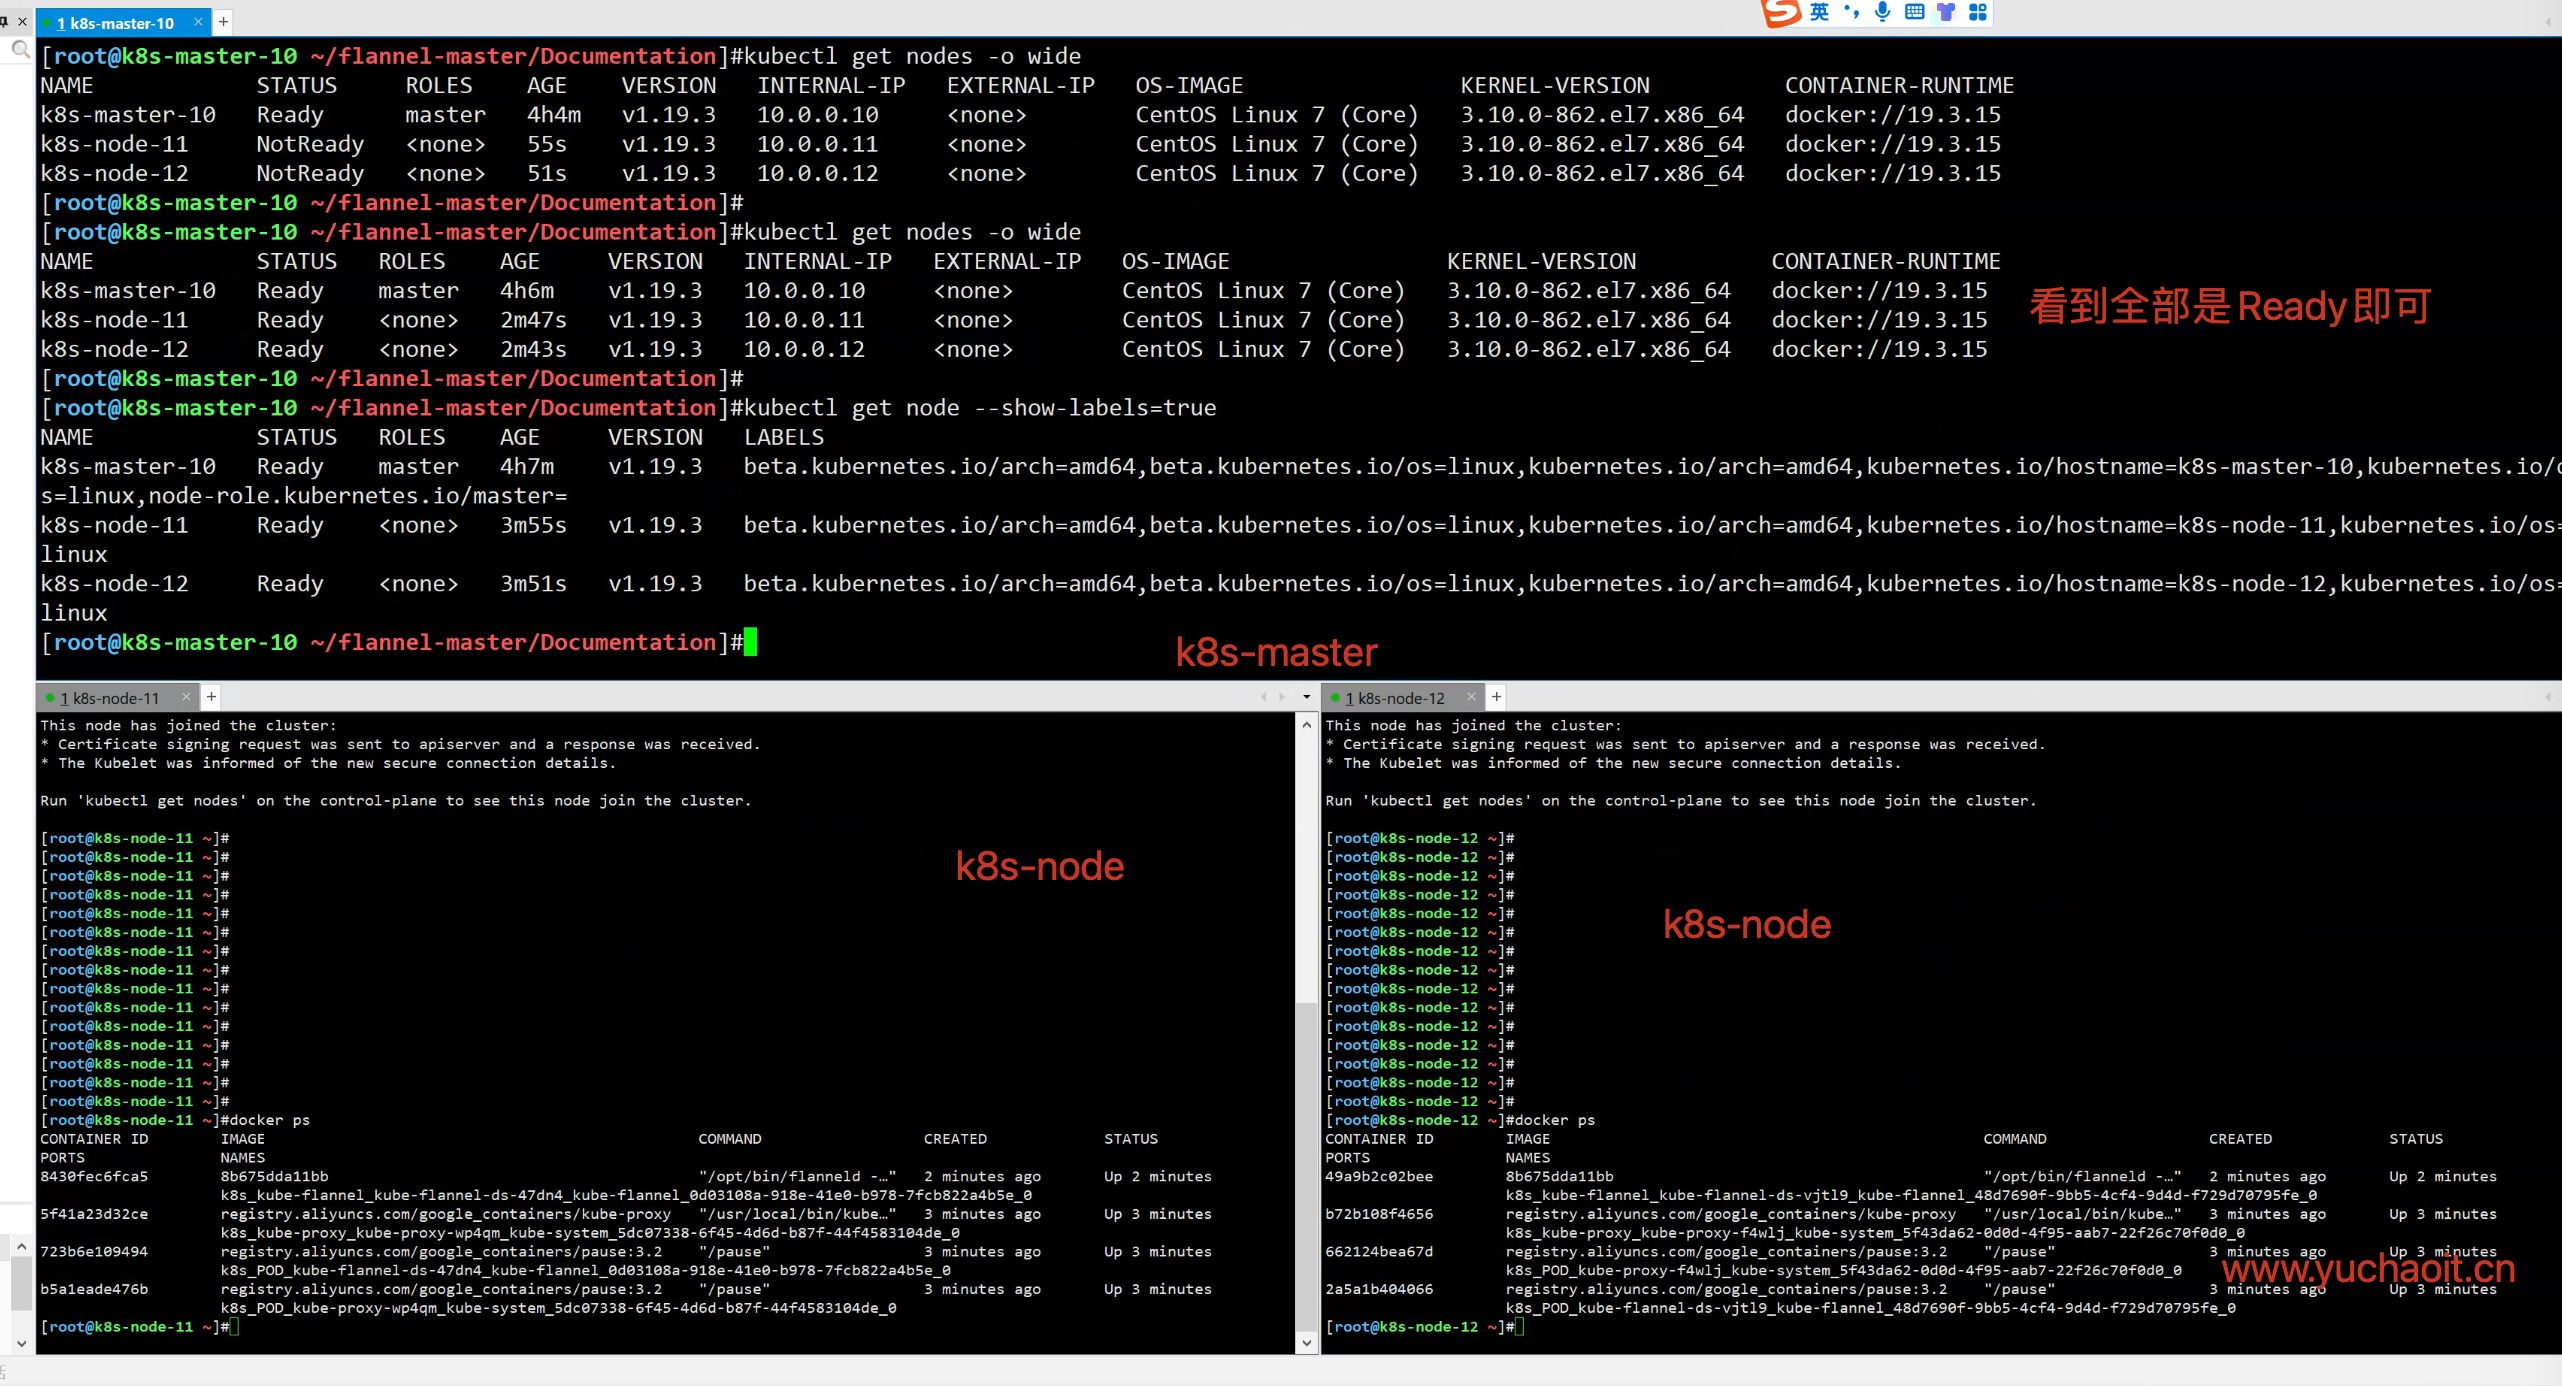Click scroll-down arrow of node-11 terminal scrollbar

1306,1343
